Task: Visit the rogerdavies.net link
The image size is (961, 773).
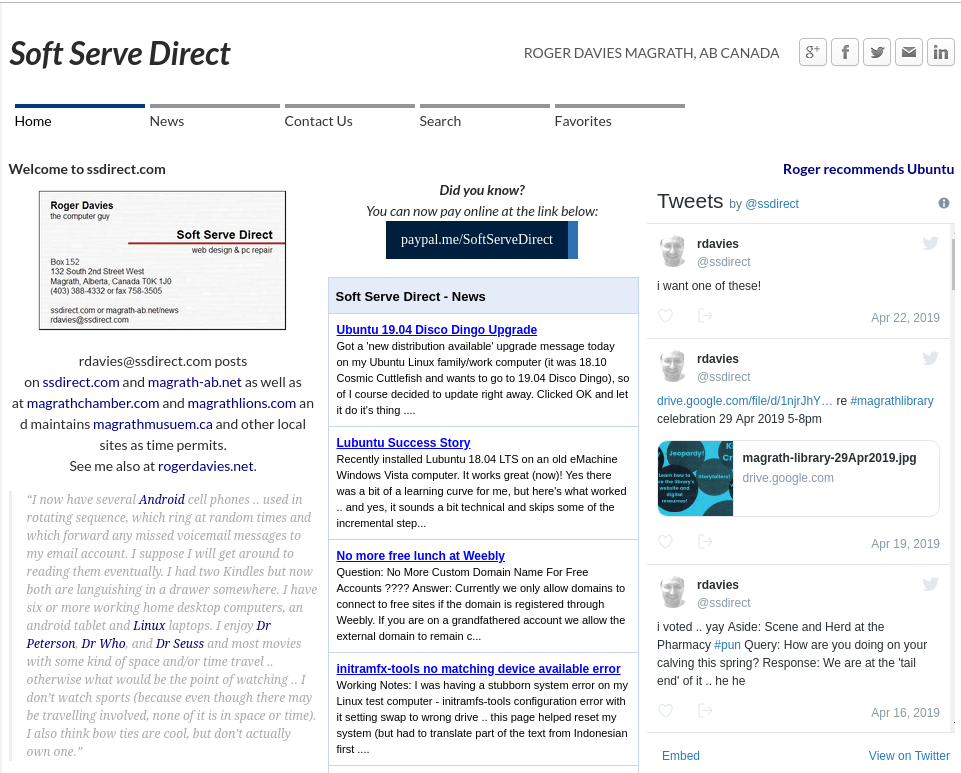Action: 205,466
